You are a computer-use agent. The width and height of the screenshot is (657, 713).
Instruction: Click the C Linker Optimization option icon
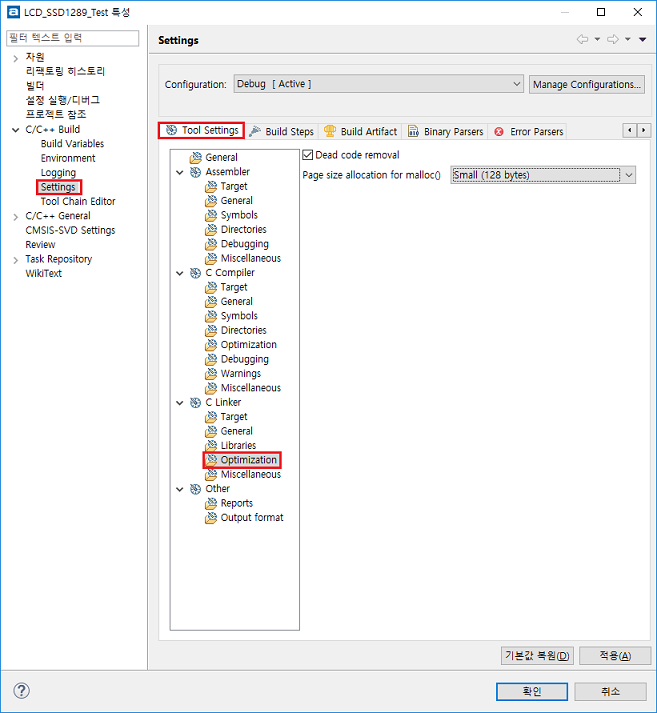tap(211, 460)
